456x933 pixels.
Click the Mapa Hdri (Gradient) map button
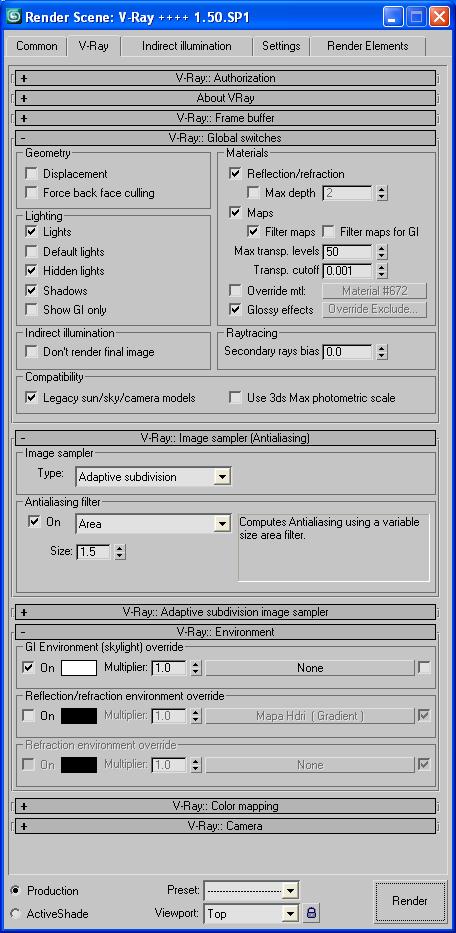coord(310,716)
